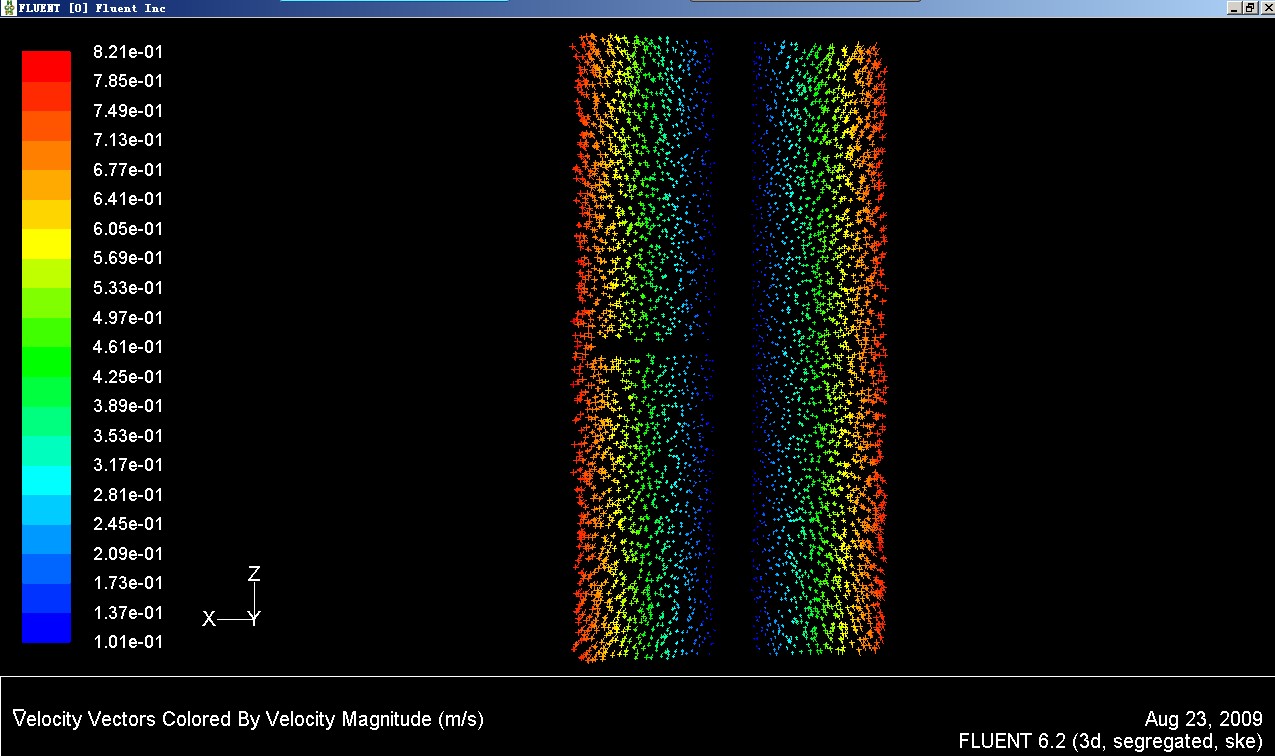Click the right velocity vector column
The width and height of the screenshot is (1275, 756).
tap(818, 350)
